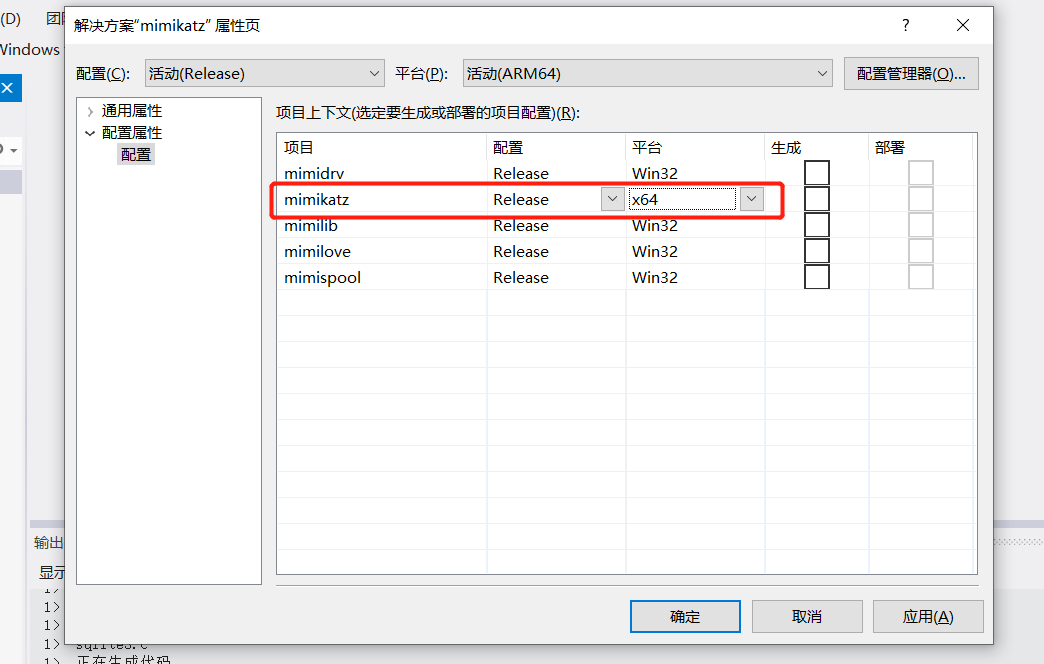Toggle 部署 checkbox for mimispool
The width and height of the screenshot is (1044, 664).
[x=921, y=277]
